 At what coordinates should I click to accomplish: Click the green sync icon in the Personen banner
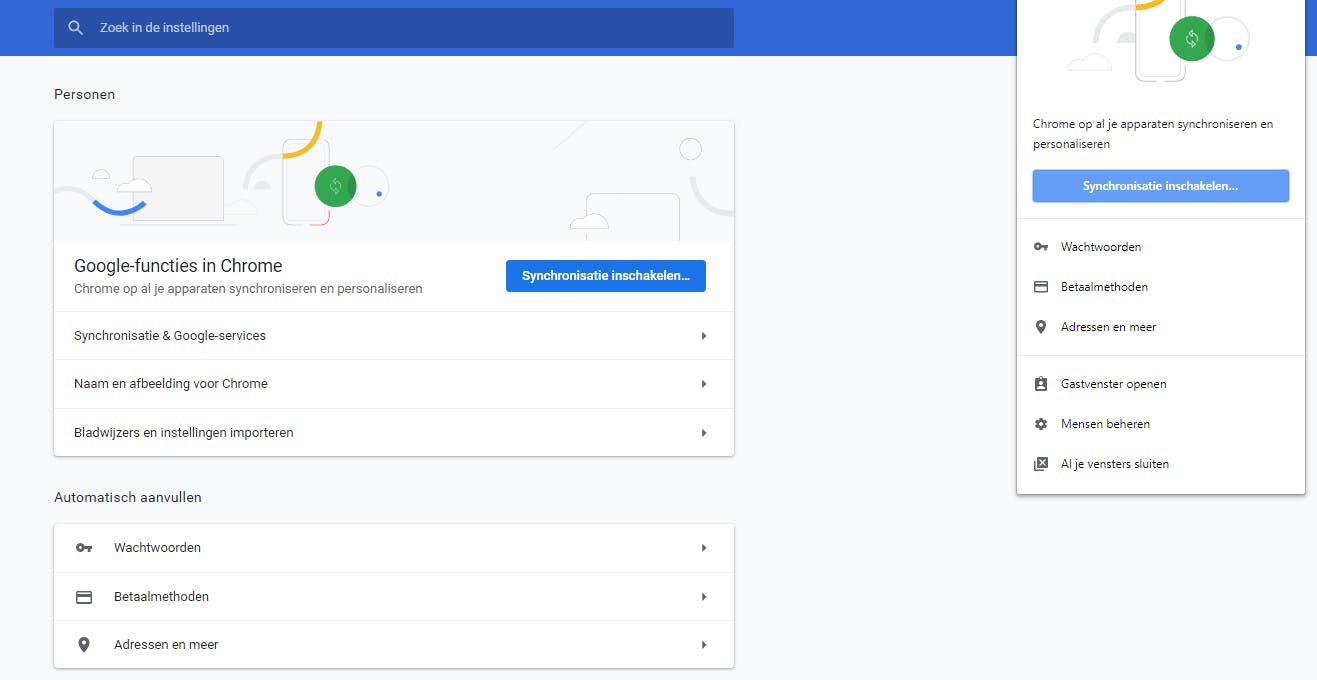click(x=335, y=186)
